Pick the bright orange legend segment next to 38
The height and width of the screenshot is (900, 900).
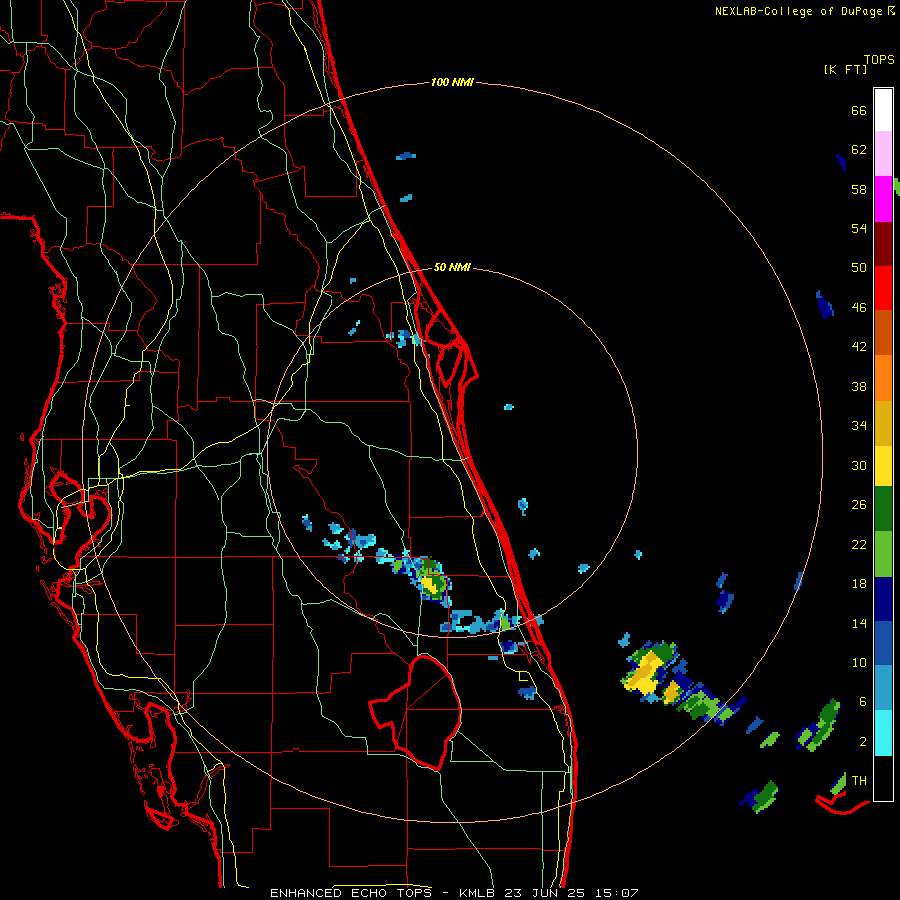pyautogui.click(x=883, y=378)
